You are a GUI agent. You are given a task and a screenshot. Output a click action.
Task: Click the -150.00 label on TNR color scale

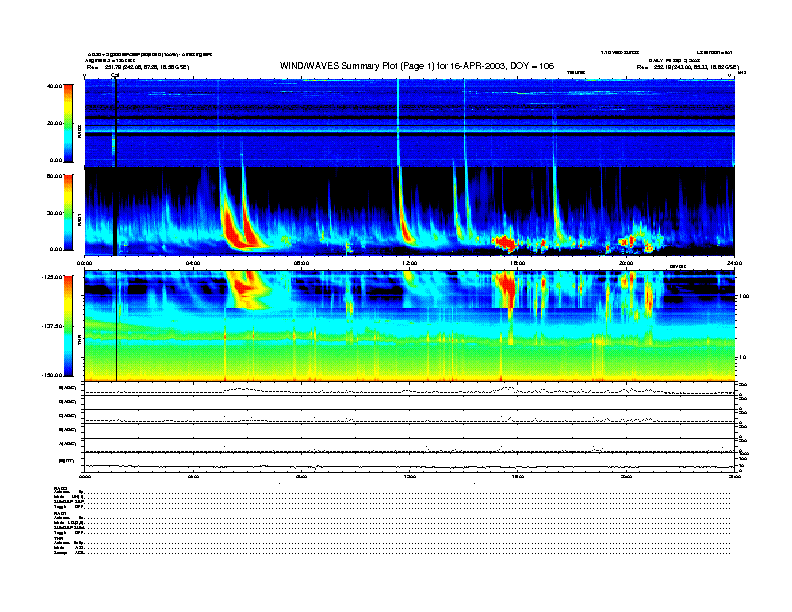(x=52, y=375)
